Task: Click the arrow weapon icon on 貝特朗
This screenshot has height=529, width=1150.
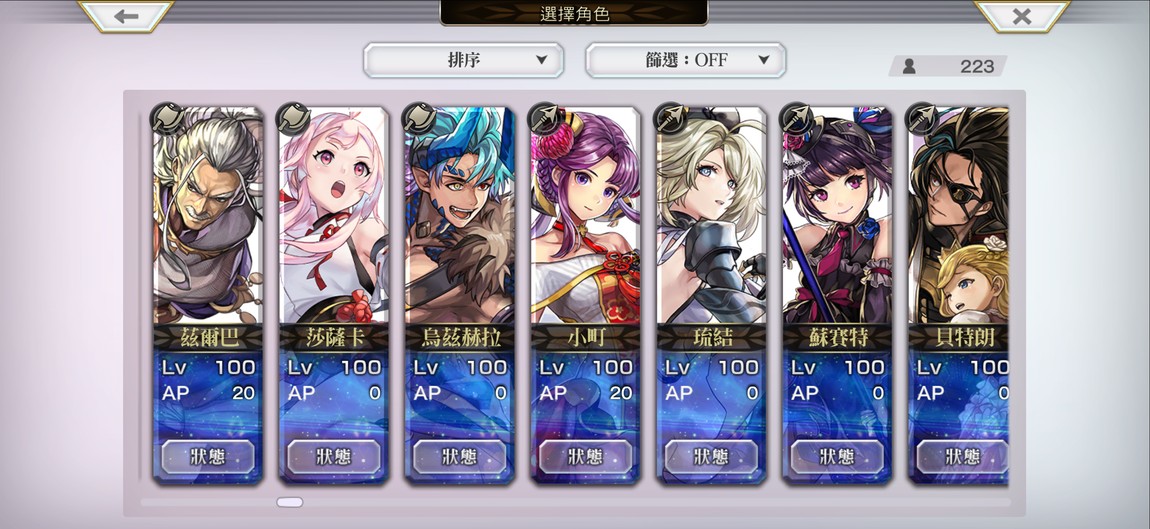Action: pos(924,118)
